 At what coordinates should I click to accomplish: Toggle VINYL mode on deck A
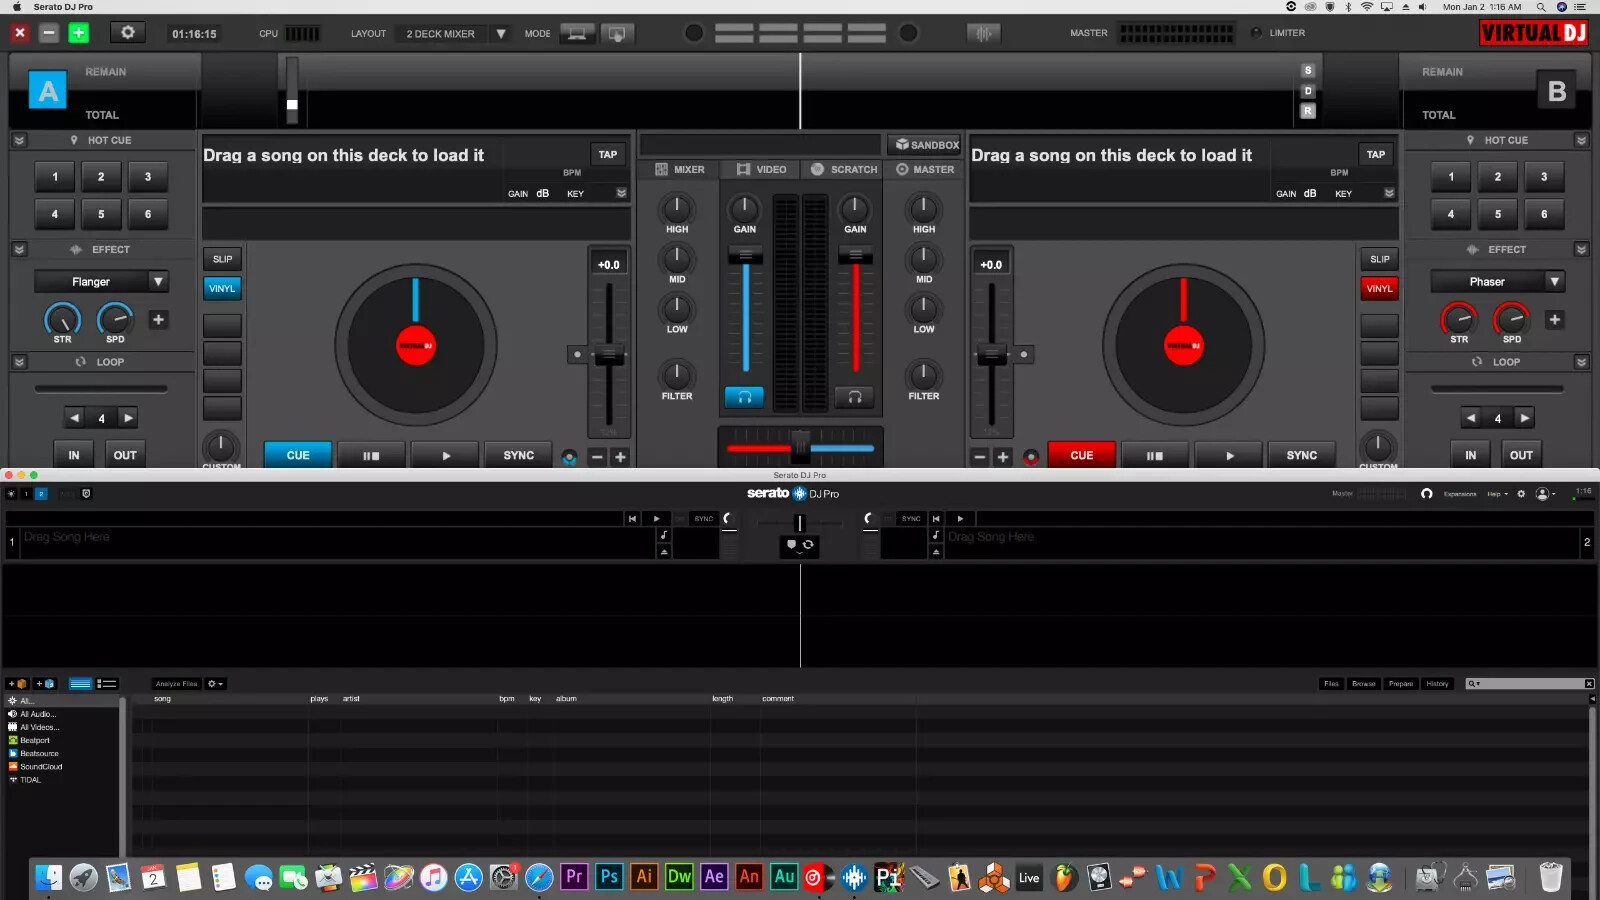(222, 288)
